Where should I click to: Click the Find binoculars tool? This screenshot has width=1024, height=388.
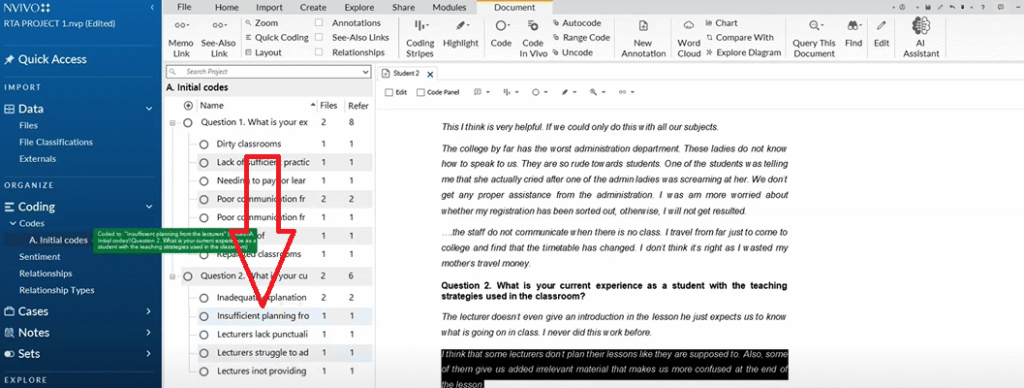pos(853,34)
